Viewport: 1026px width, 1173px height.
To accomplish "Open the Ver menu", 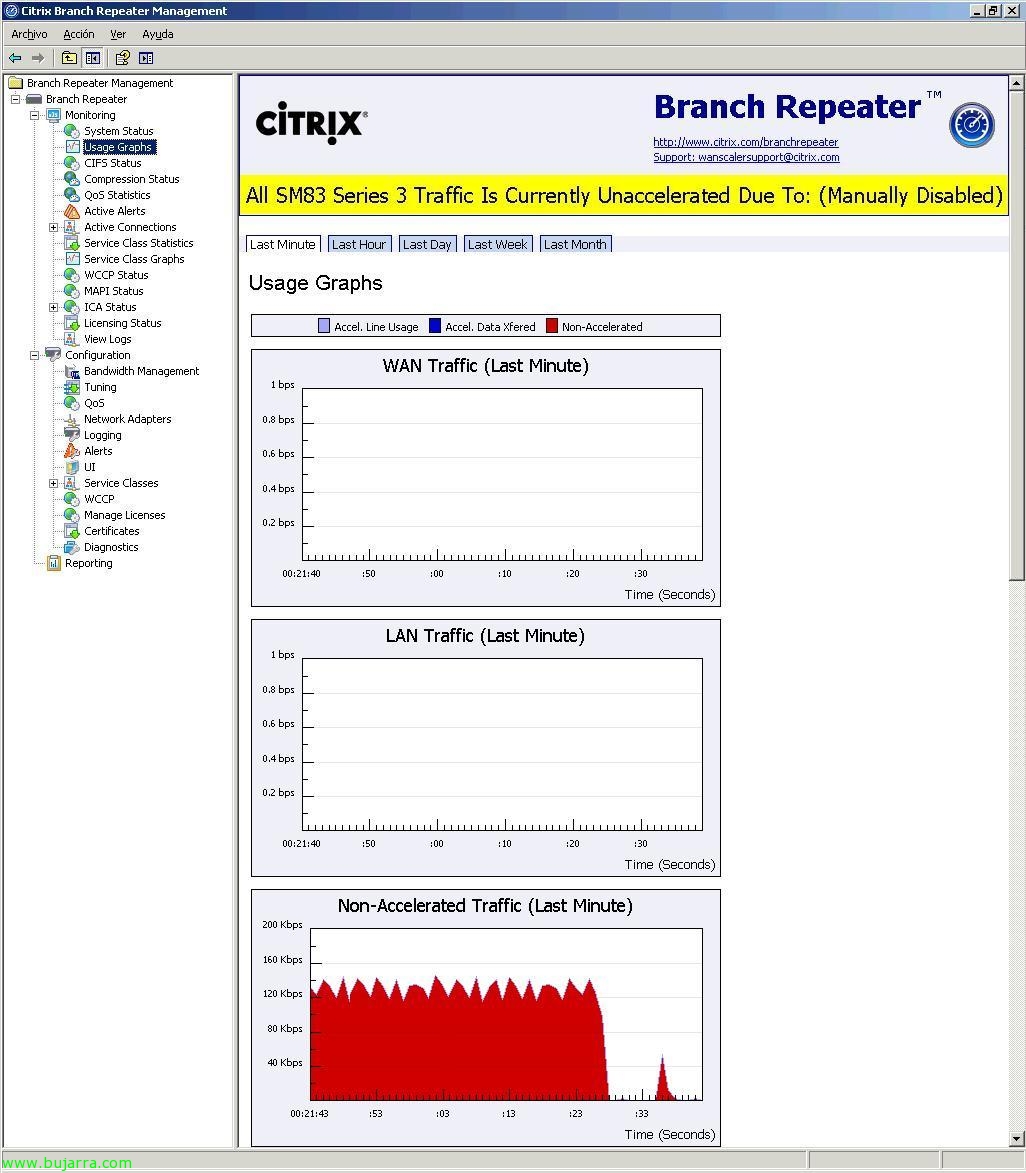I will pyautogui.click(x=117, y=34).
